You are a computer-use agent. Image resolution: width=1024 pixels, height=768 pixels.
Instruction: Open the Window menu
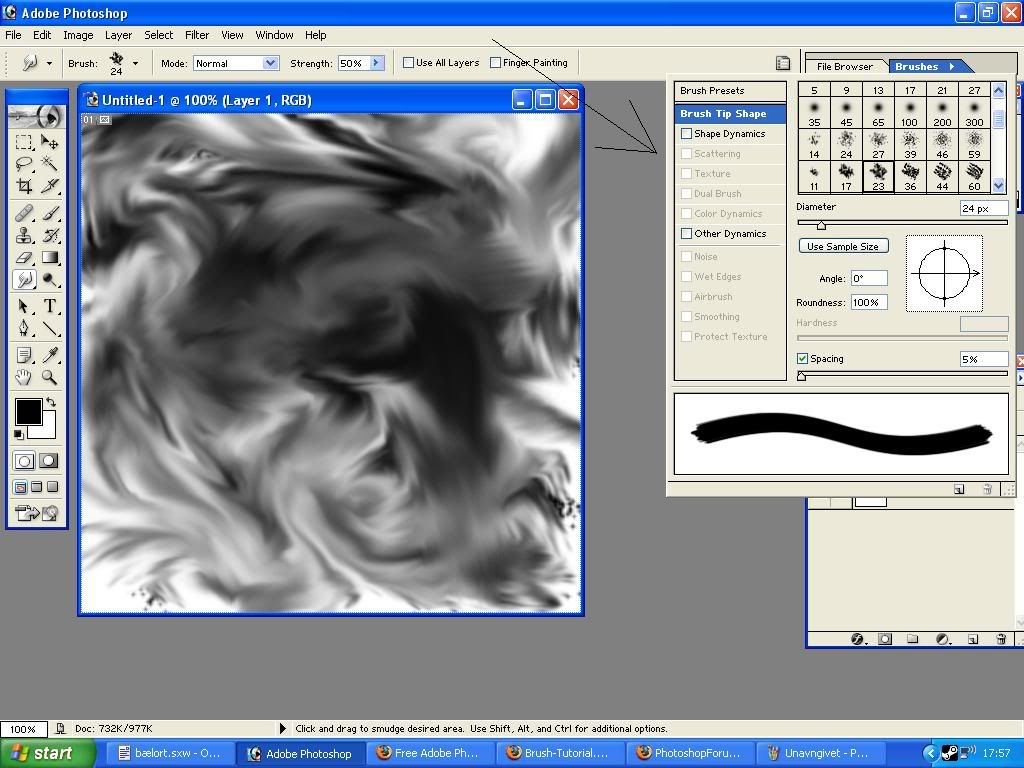(x=274, y=35)
